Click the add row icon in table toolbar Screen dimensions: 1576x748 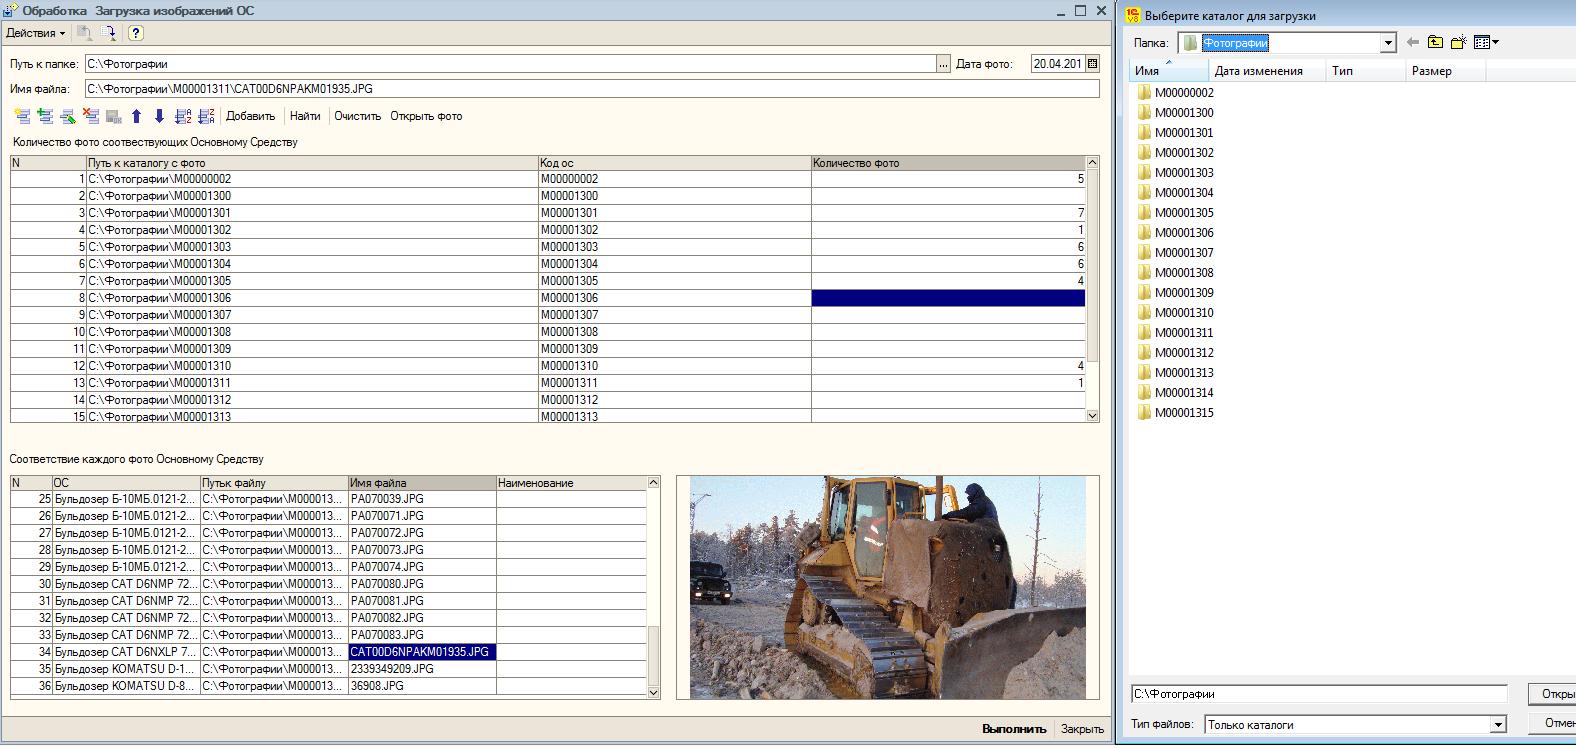tap(22, 116)
